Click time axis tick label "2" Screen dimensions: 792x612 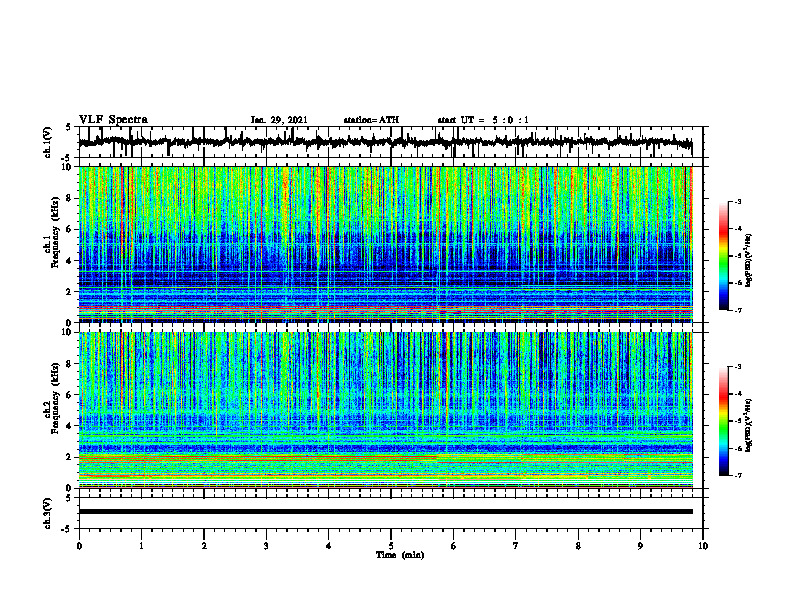point(204,546)
